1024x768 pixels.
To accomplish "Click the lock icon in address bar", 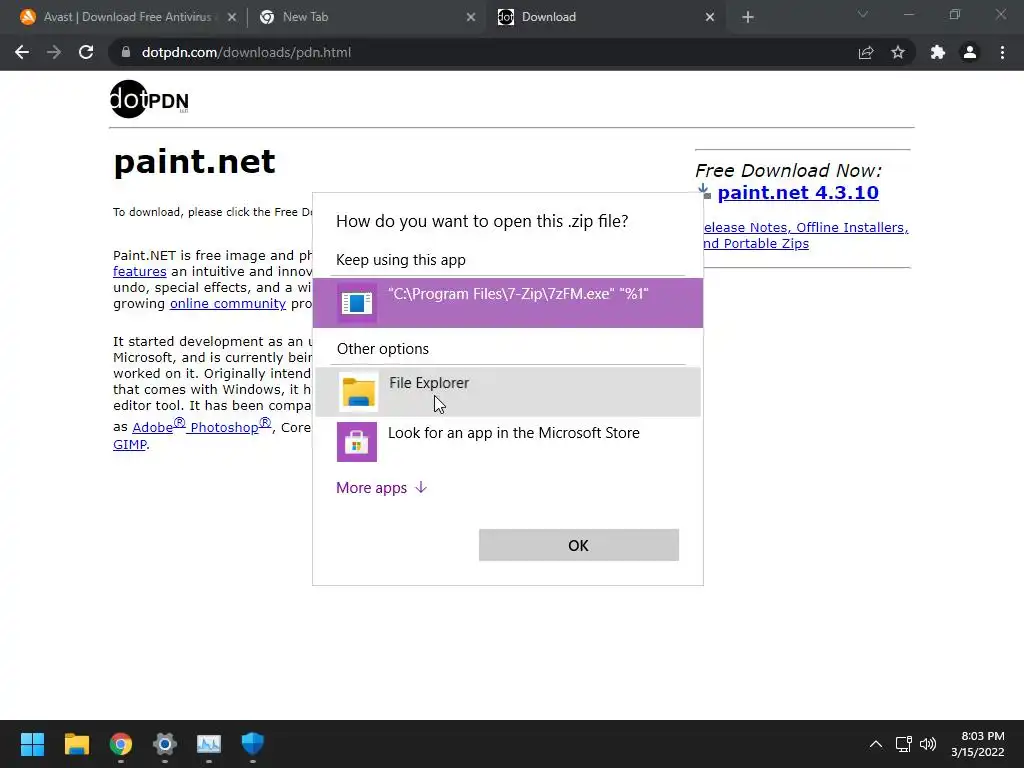I will 126,52.
